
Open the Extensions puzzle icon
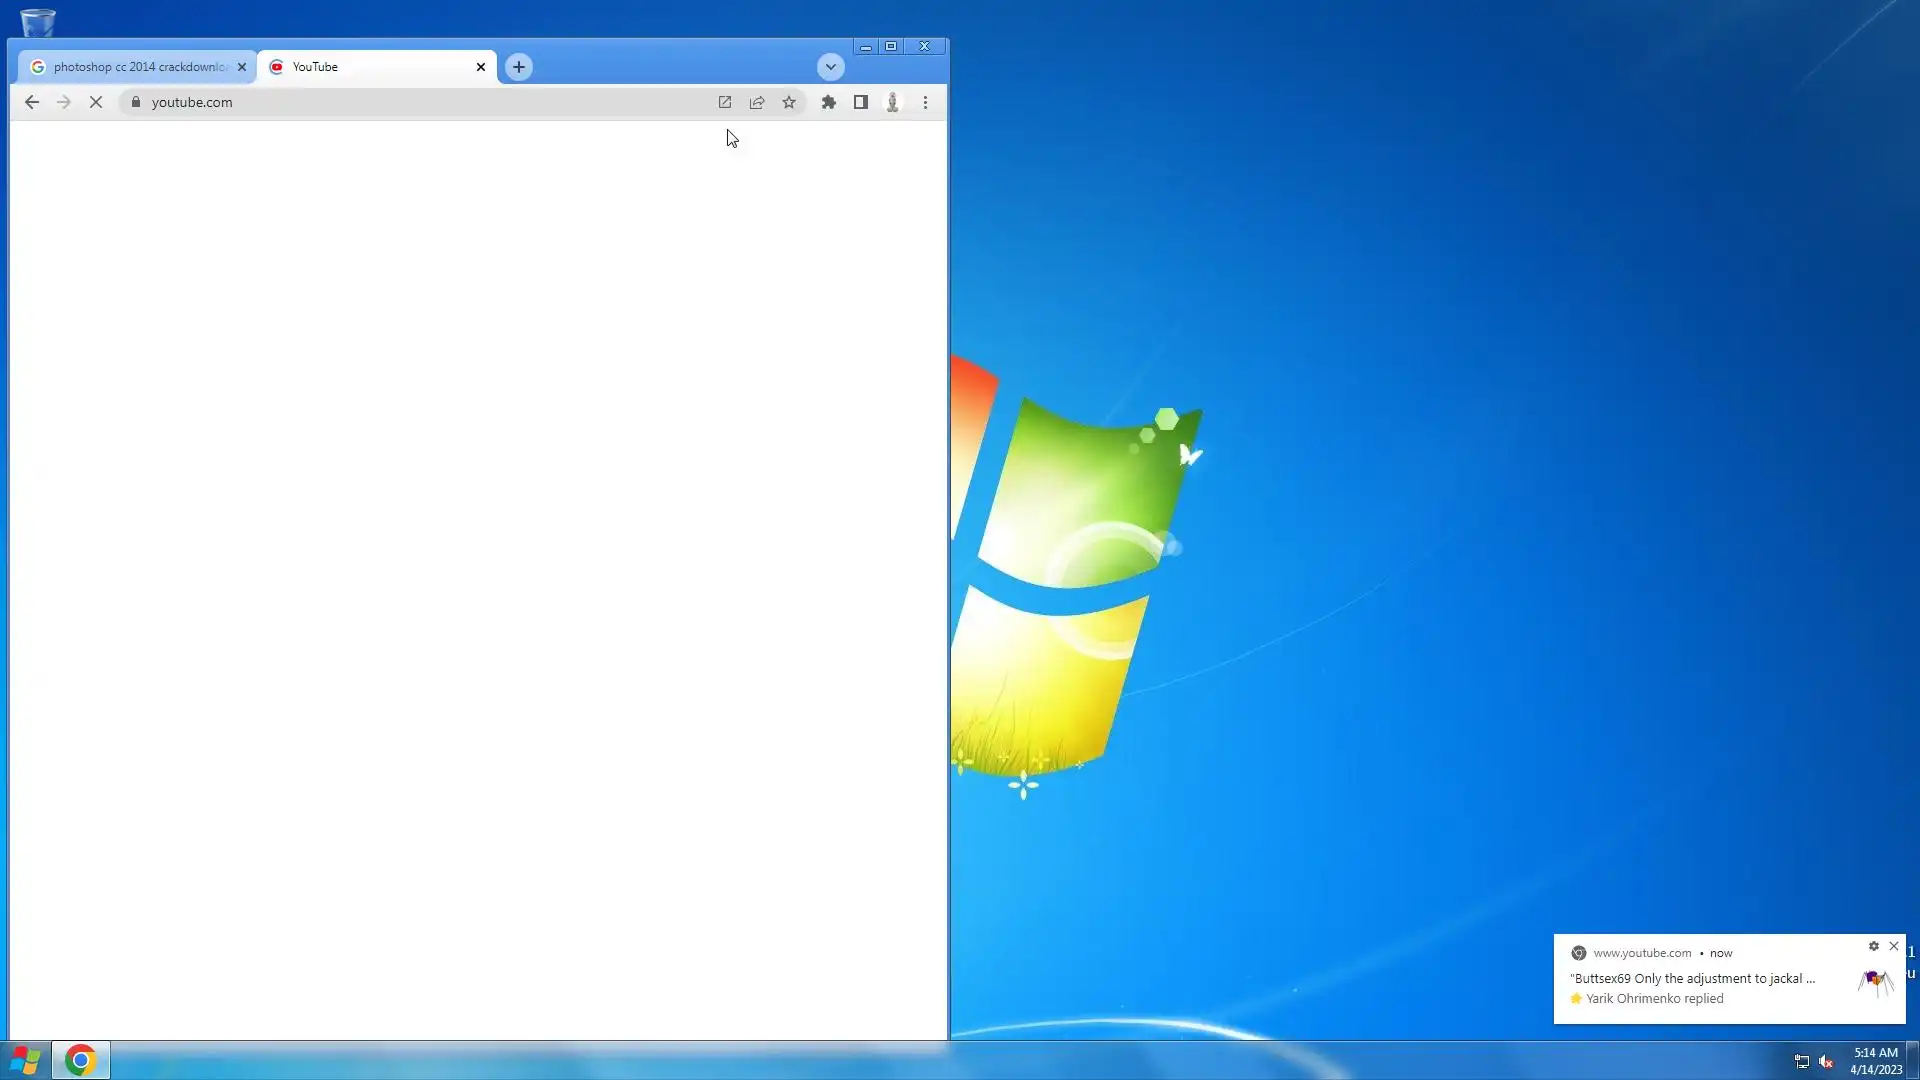828,102
